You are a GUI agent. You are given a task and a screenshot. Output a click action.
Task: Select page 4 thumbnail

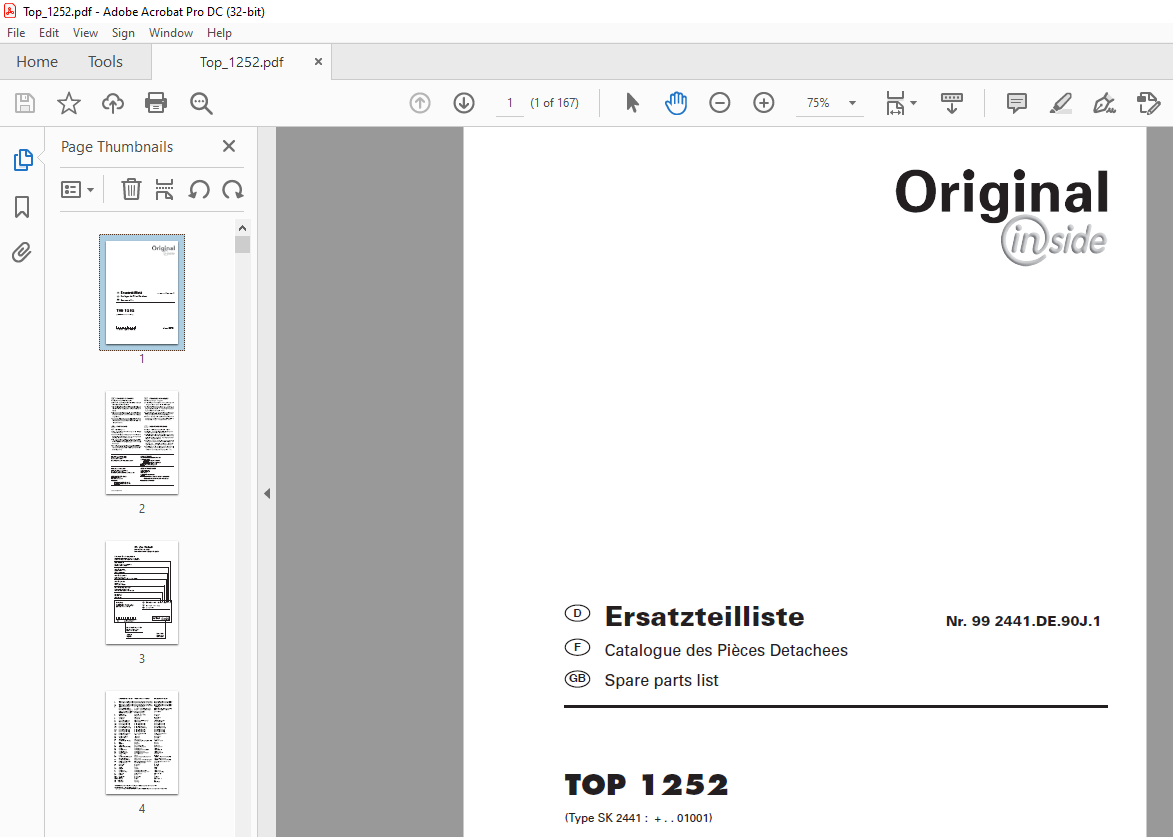coord(142,743)
